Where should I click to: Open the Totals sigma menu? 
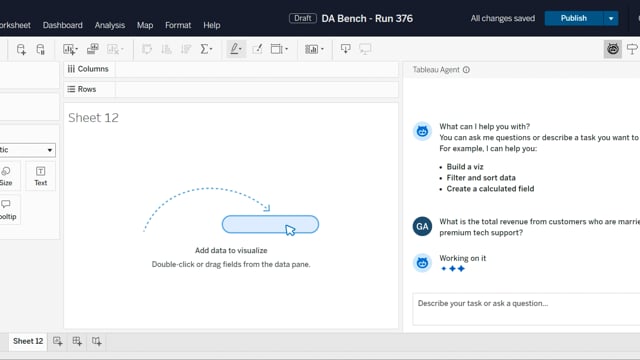tap(206, 49)
